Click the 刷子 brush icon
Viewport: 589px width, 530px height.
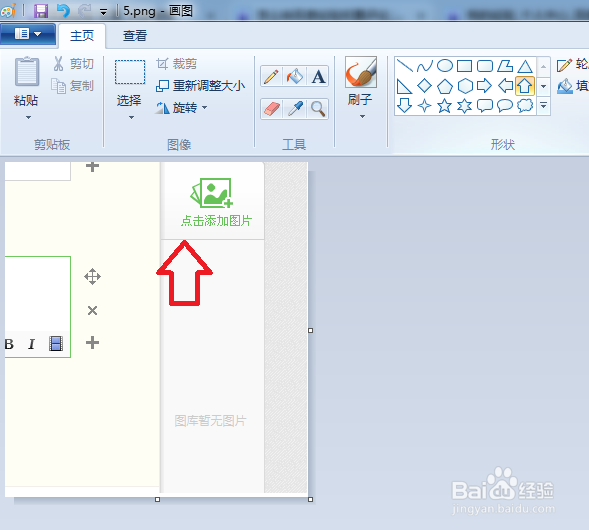pyautogui.click(x=361, y=72)
